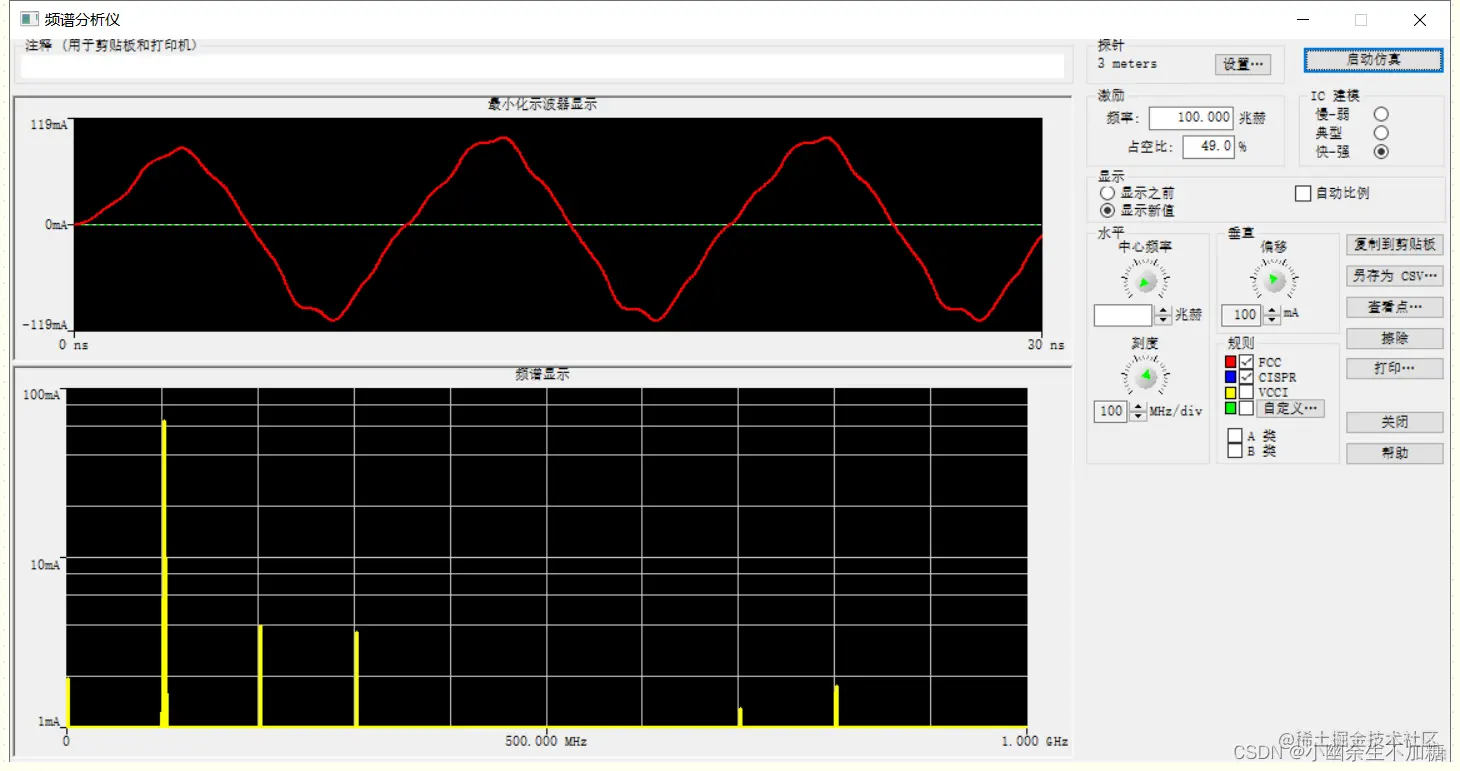Check the A 类 class checkbox
Image resolution: width=1460 pixels, height=771 pixels.
pos(1235,436)
